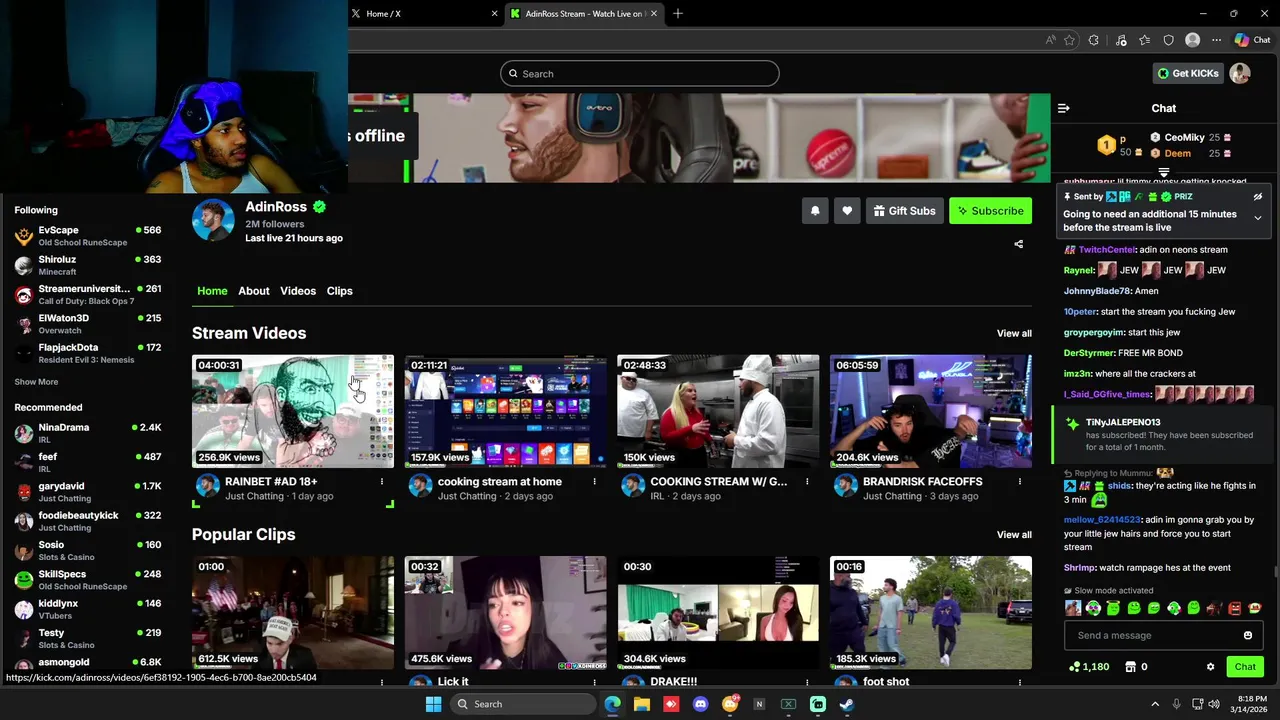Show hidden system tray icons chevron
This screenshot has width=1280, height=720.
[1155, 704]
